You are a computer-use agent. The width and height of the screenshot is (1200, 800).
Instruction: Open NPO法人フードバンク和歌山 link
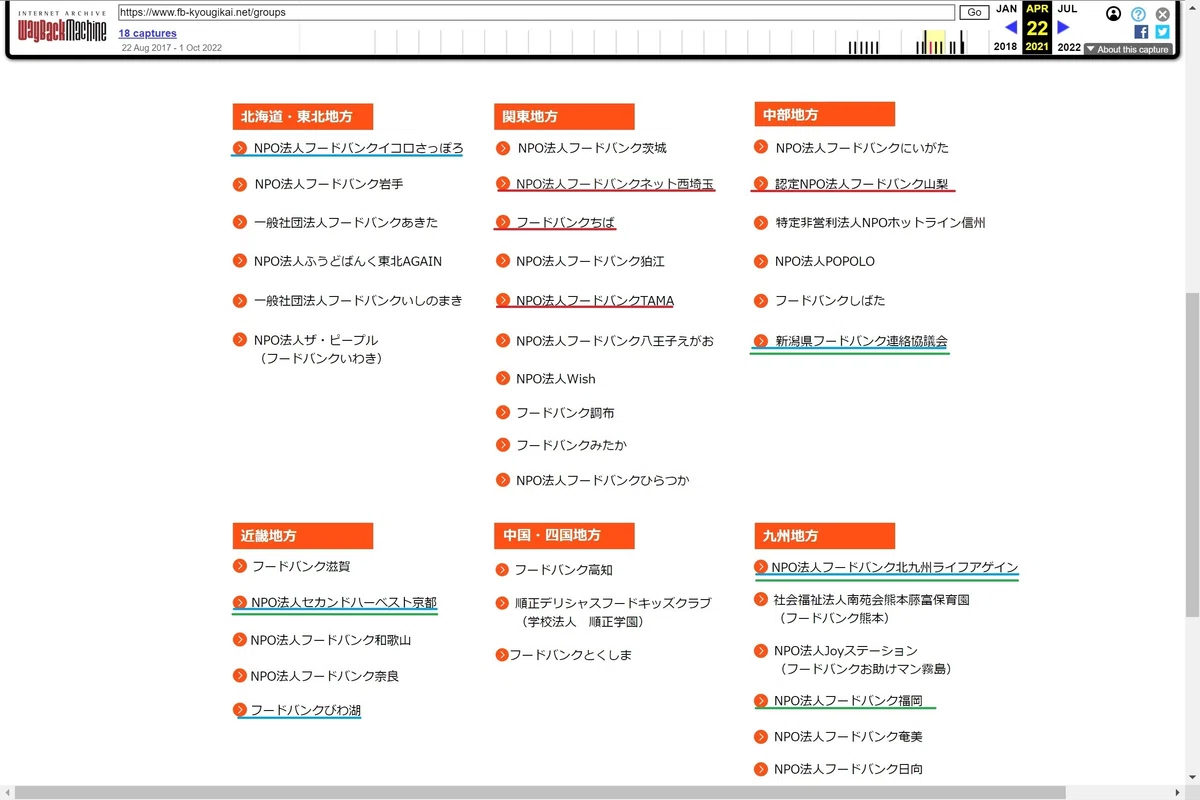pyautogui.click(x=331, y=640)
